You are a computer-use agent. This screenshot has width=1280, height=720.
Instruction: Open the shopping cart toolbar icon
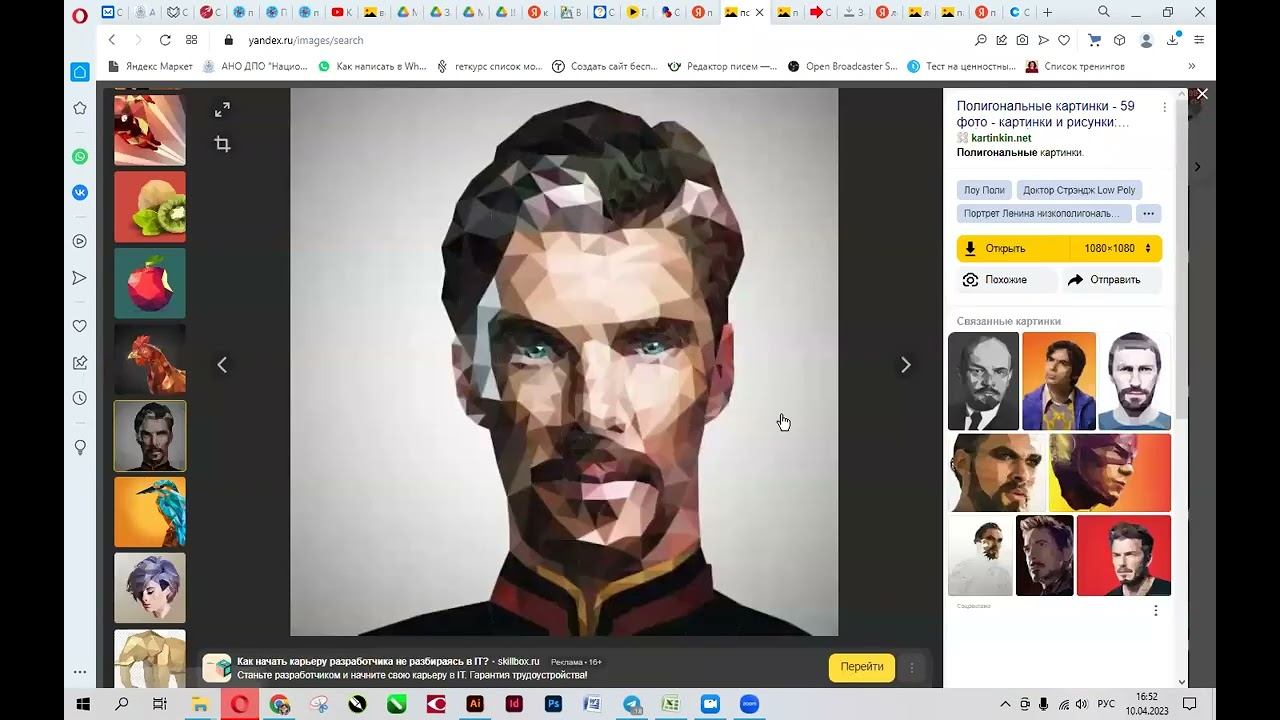click(x=1094, y=40)
